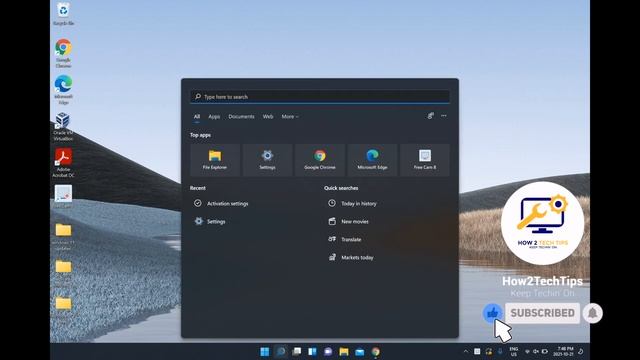Open the clock and date flyout
The image size is (640, 360).
tap(563, 351)
